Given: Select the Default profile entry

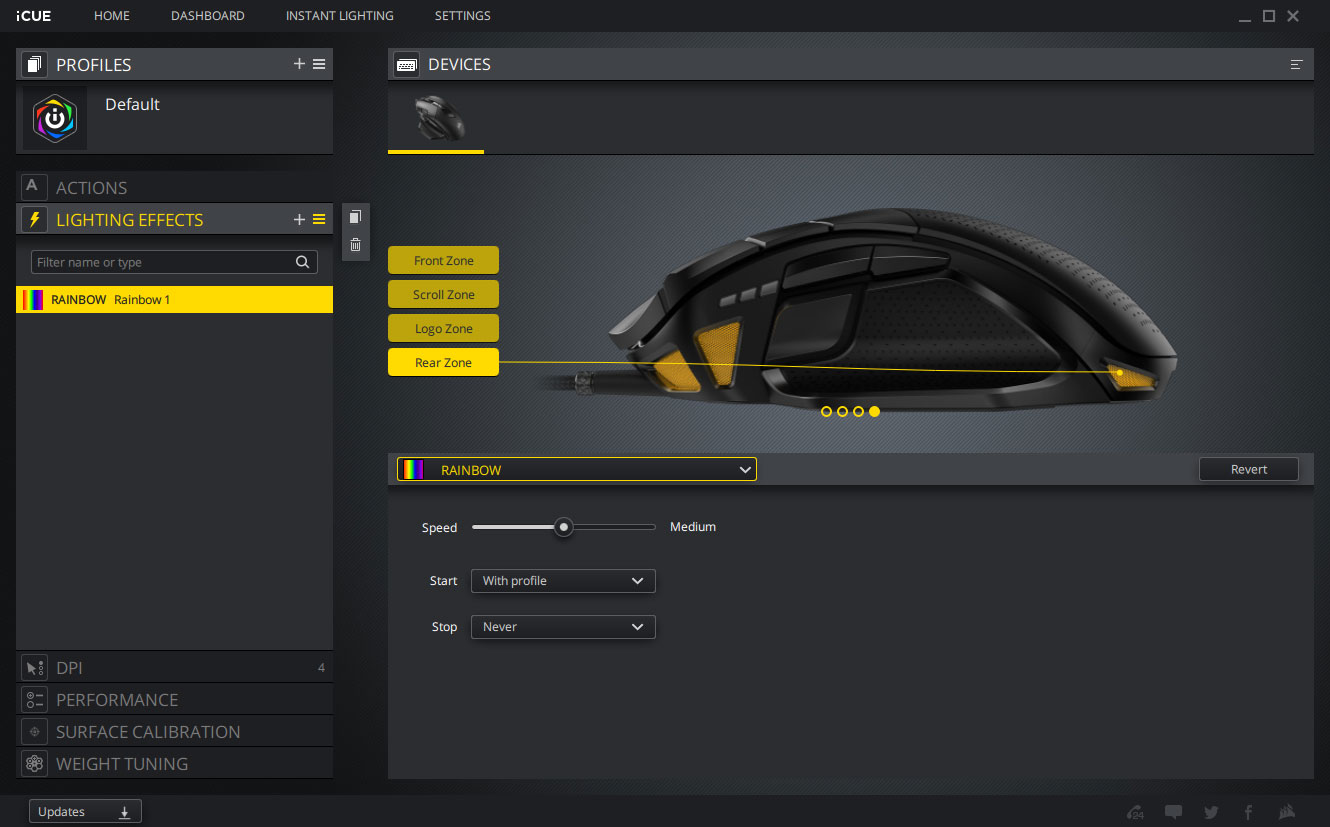Looking at the screenshot, I should (174, 118).
